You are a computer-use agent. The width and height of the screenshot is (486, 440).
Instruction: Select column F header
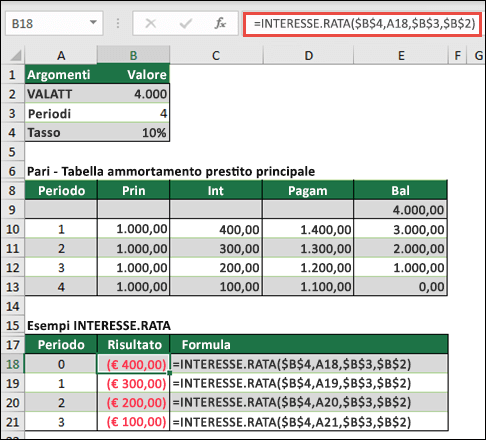click(x=457, y=55)
